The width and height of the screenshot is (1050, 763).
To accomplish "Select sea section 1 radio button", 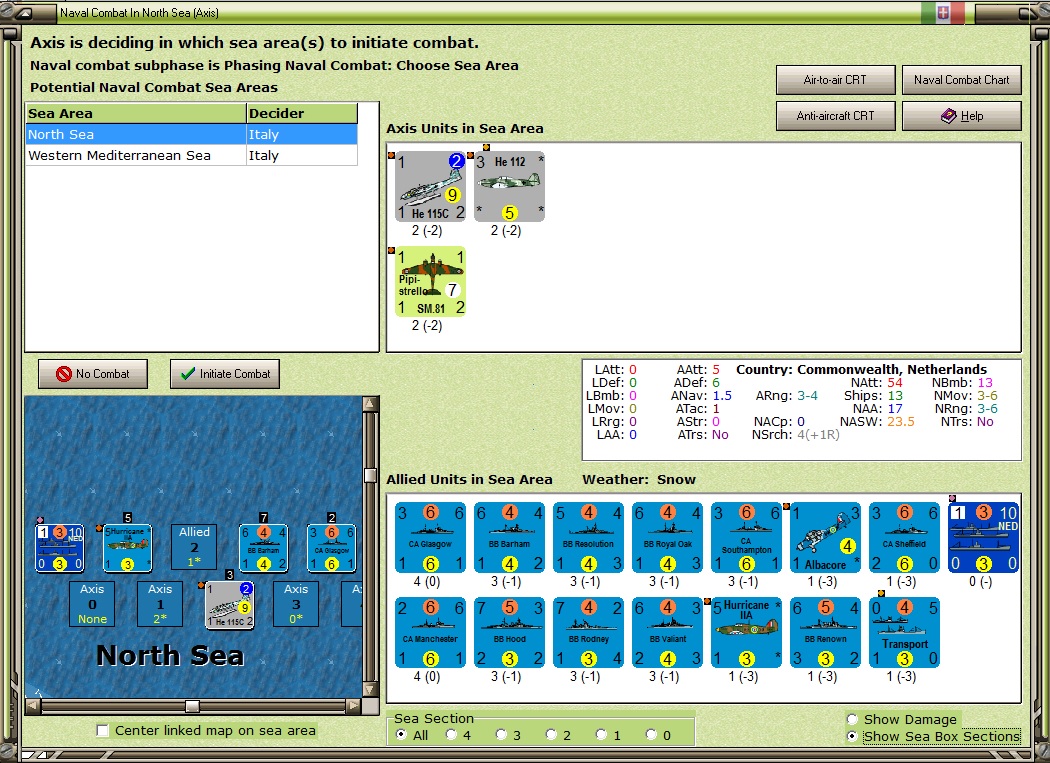I will (x=601, y=735).
